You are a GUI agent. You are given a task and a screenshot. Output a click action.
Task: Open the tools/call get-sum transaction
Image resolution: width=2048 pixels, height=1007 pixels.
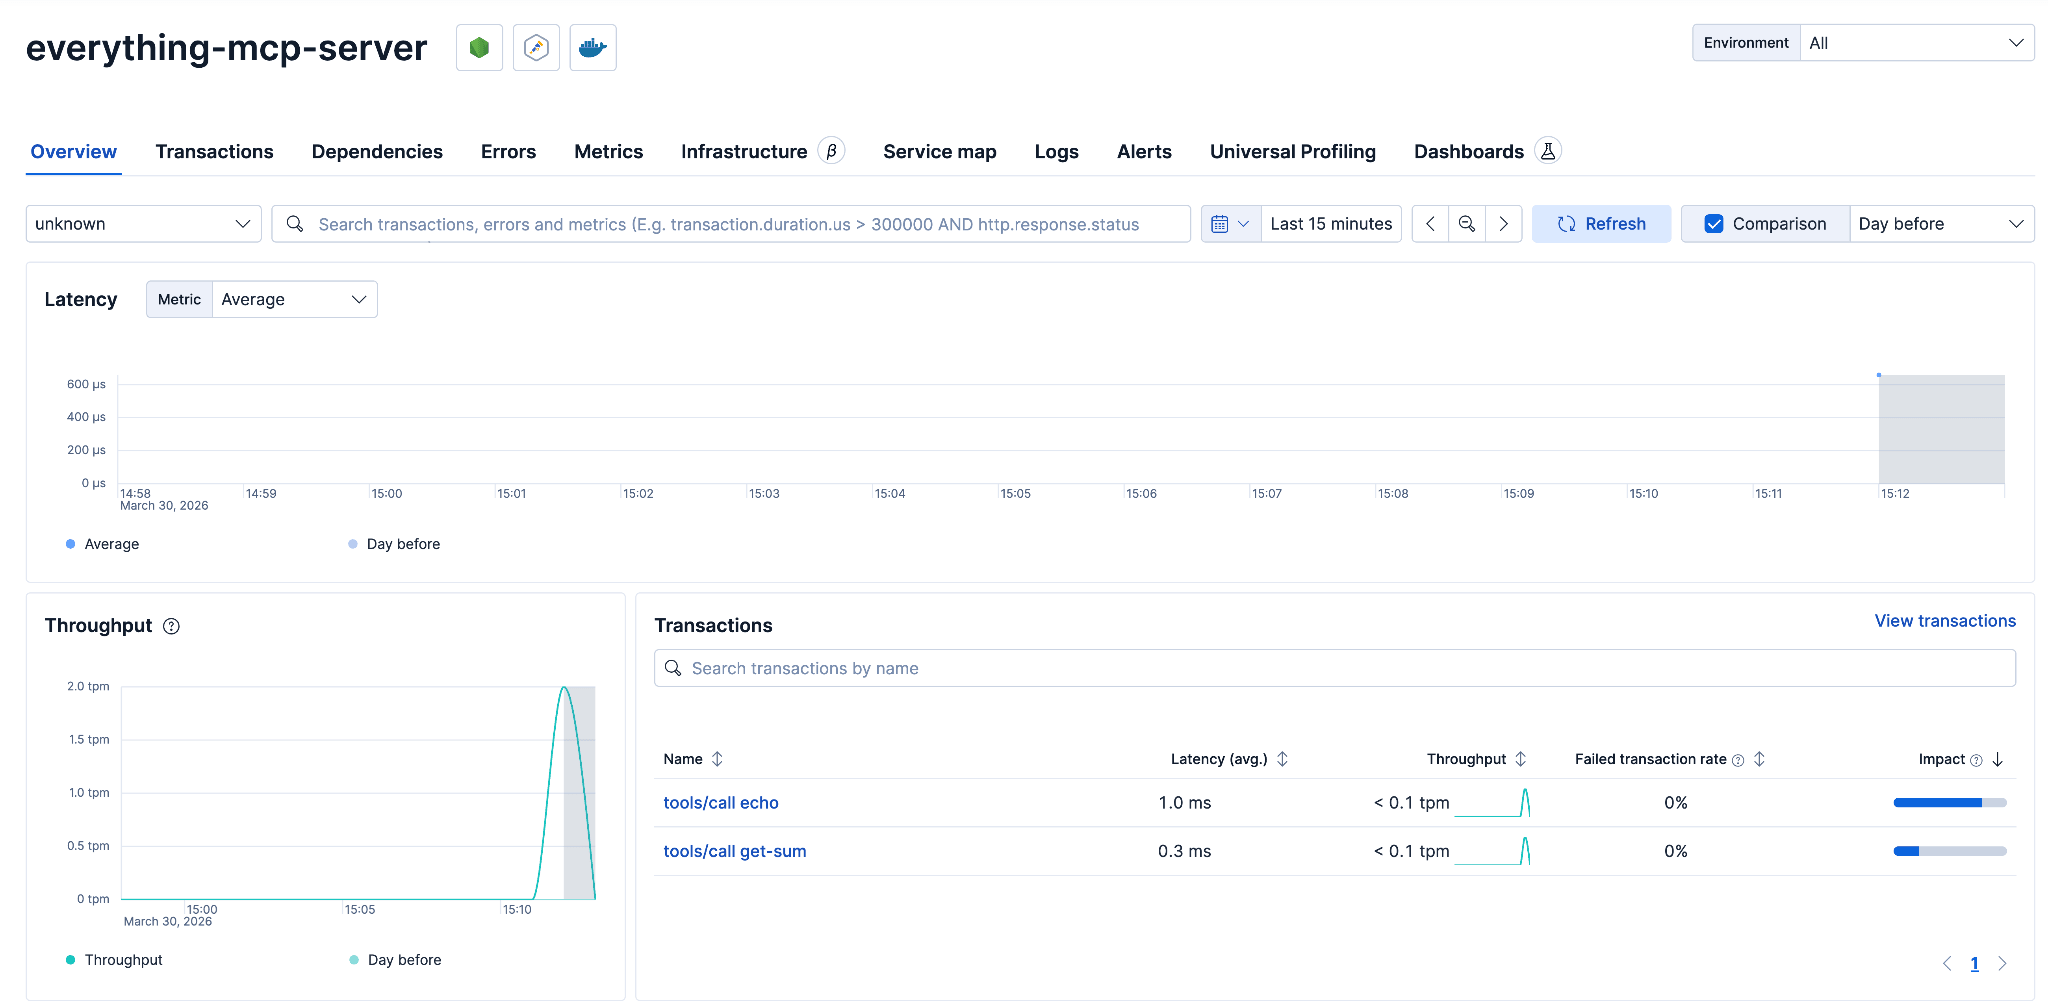coord(735,851)
